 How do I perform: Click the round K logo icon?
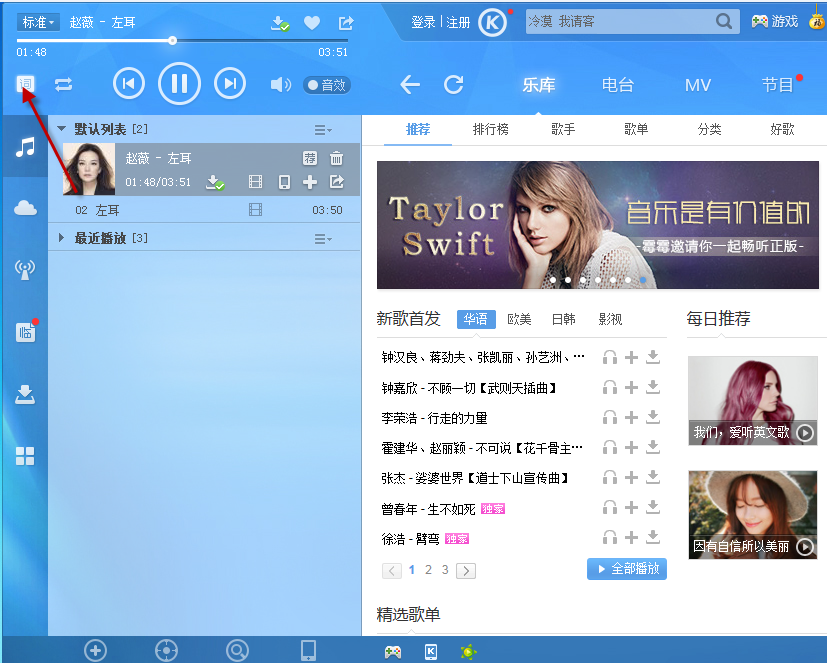(x=493, y=23)
